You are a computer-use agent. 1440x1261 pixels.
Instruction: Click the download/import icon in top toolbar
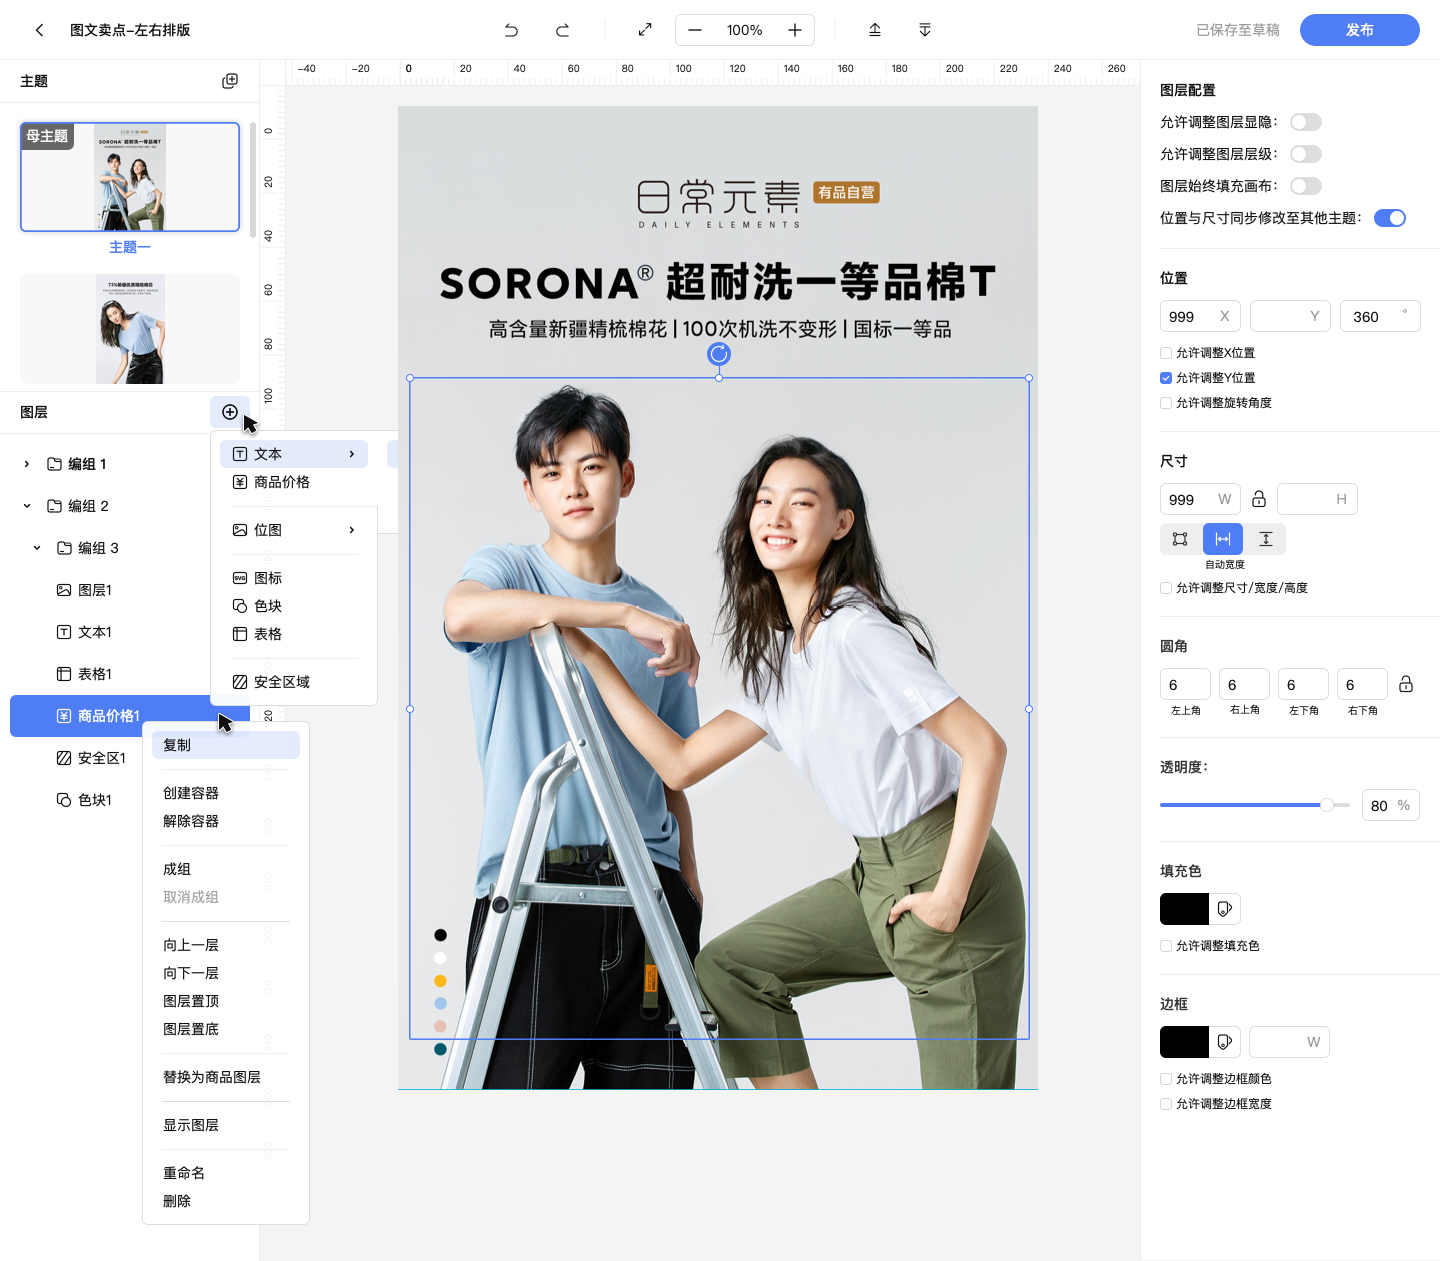tap(925, 30)
